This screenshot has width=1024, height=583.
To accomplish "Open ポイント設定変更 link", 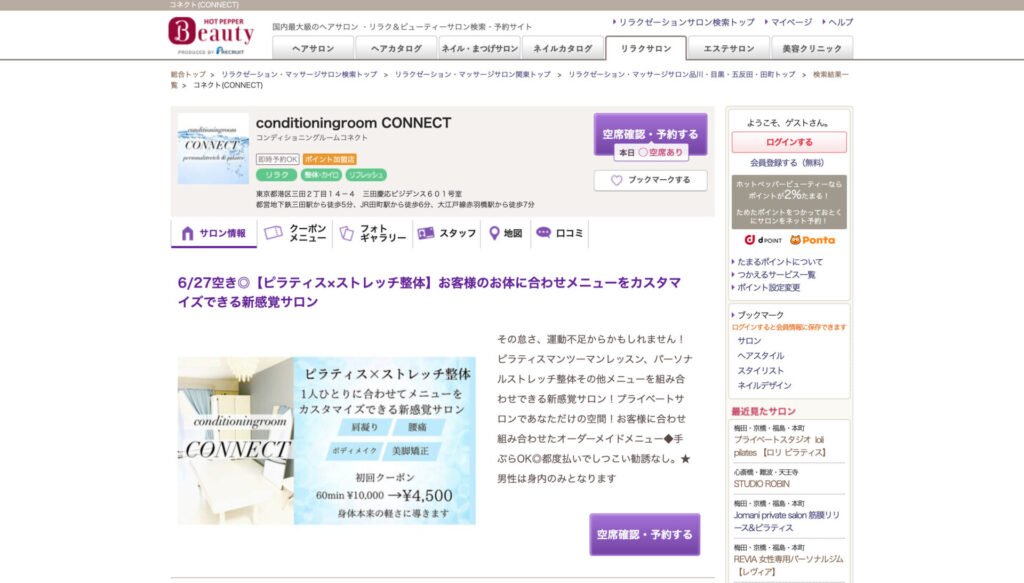I will pyautogui.click(x=768, y=287).
